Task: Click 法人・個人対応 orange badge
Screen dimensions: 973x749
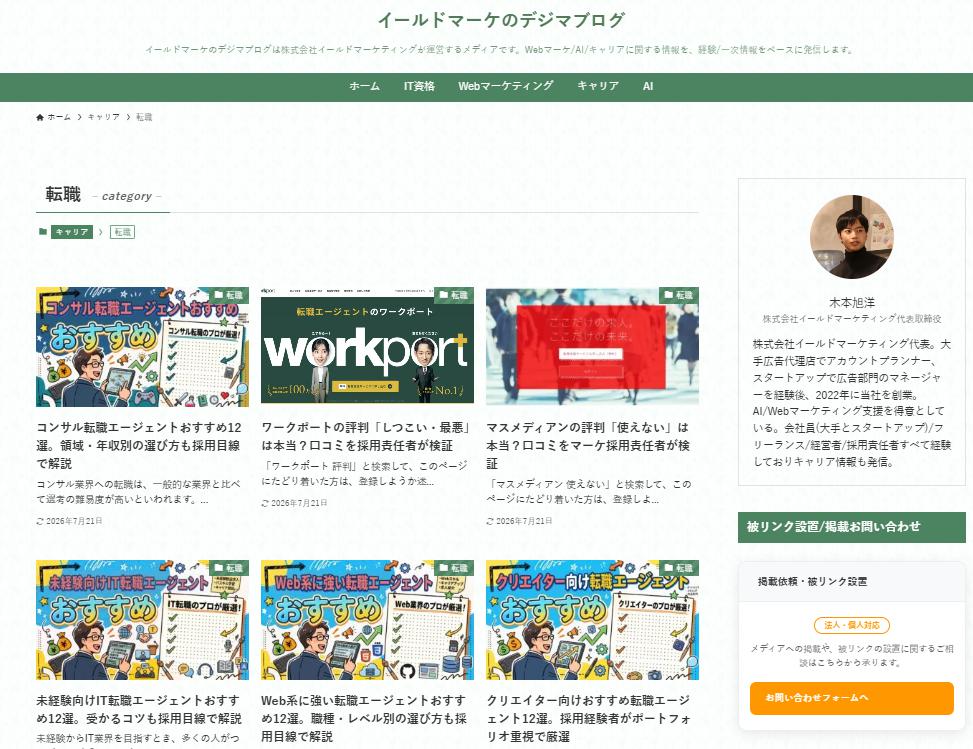Action: coord(851,626)
